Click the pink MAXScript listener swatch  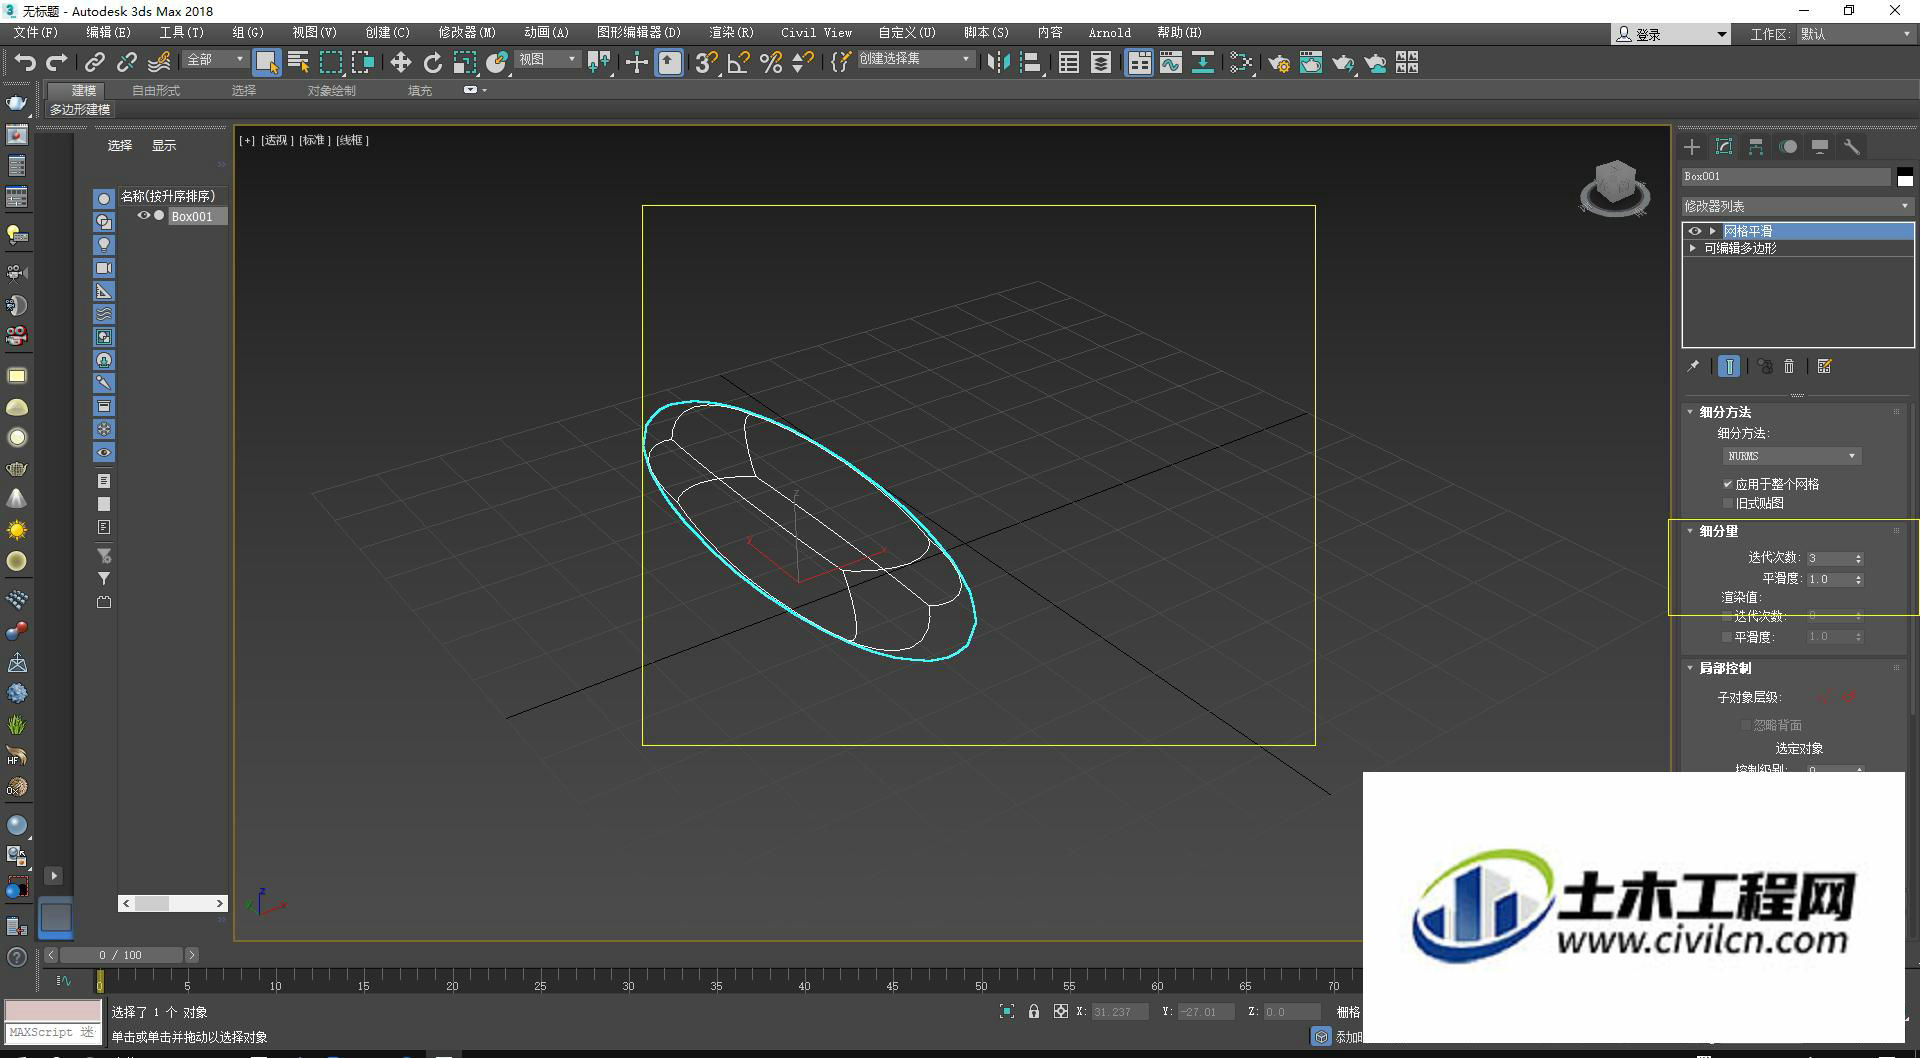click(53, 1010)
